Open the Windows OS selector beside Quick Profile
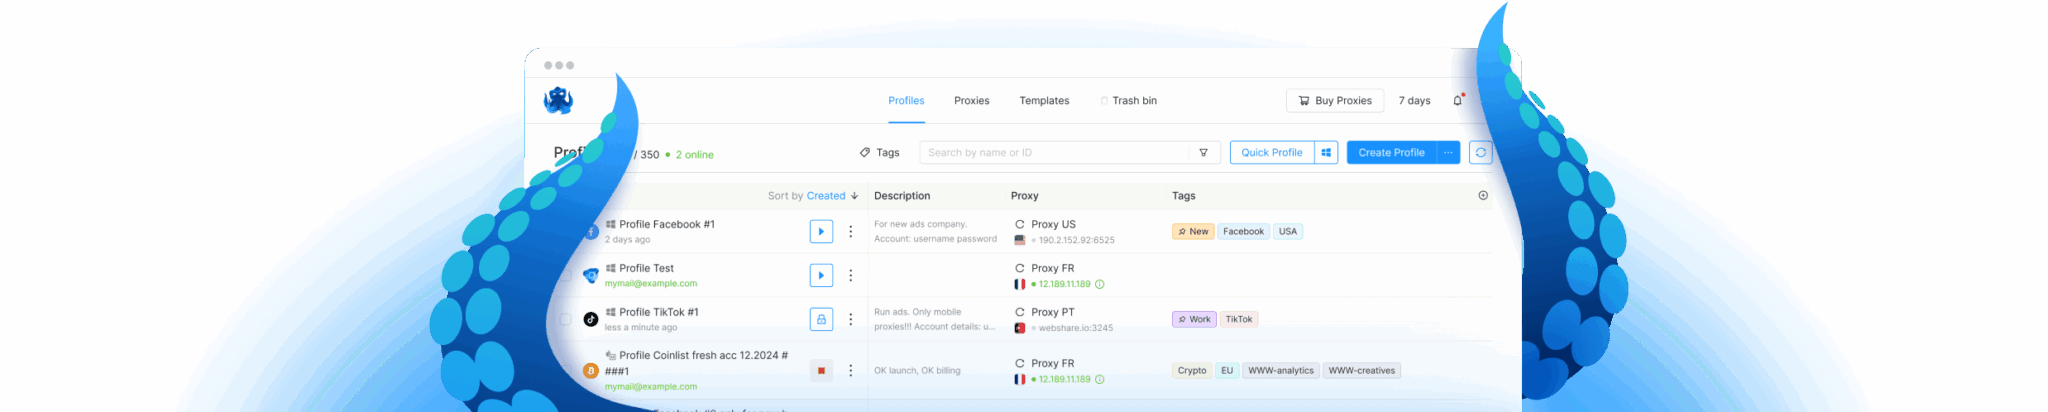 (x=1326, y=153)
